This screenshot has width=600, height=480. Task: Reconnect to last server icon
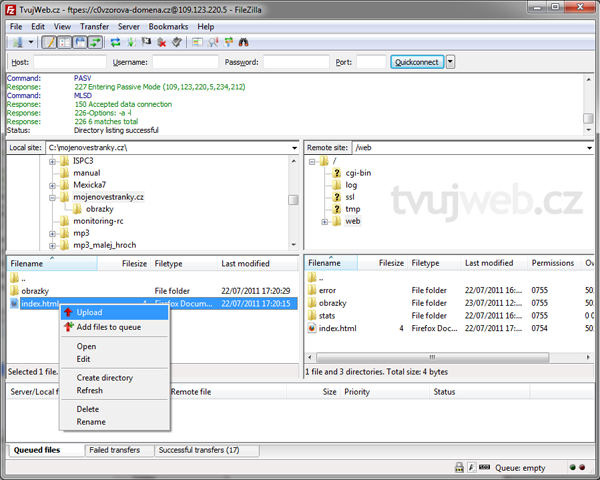[177, 42]
